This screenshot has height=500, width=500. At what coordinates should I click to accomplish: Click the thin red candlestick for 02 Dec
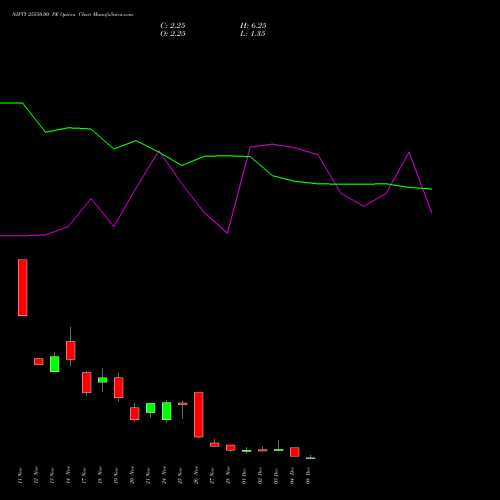(263, 450)
